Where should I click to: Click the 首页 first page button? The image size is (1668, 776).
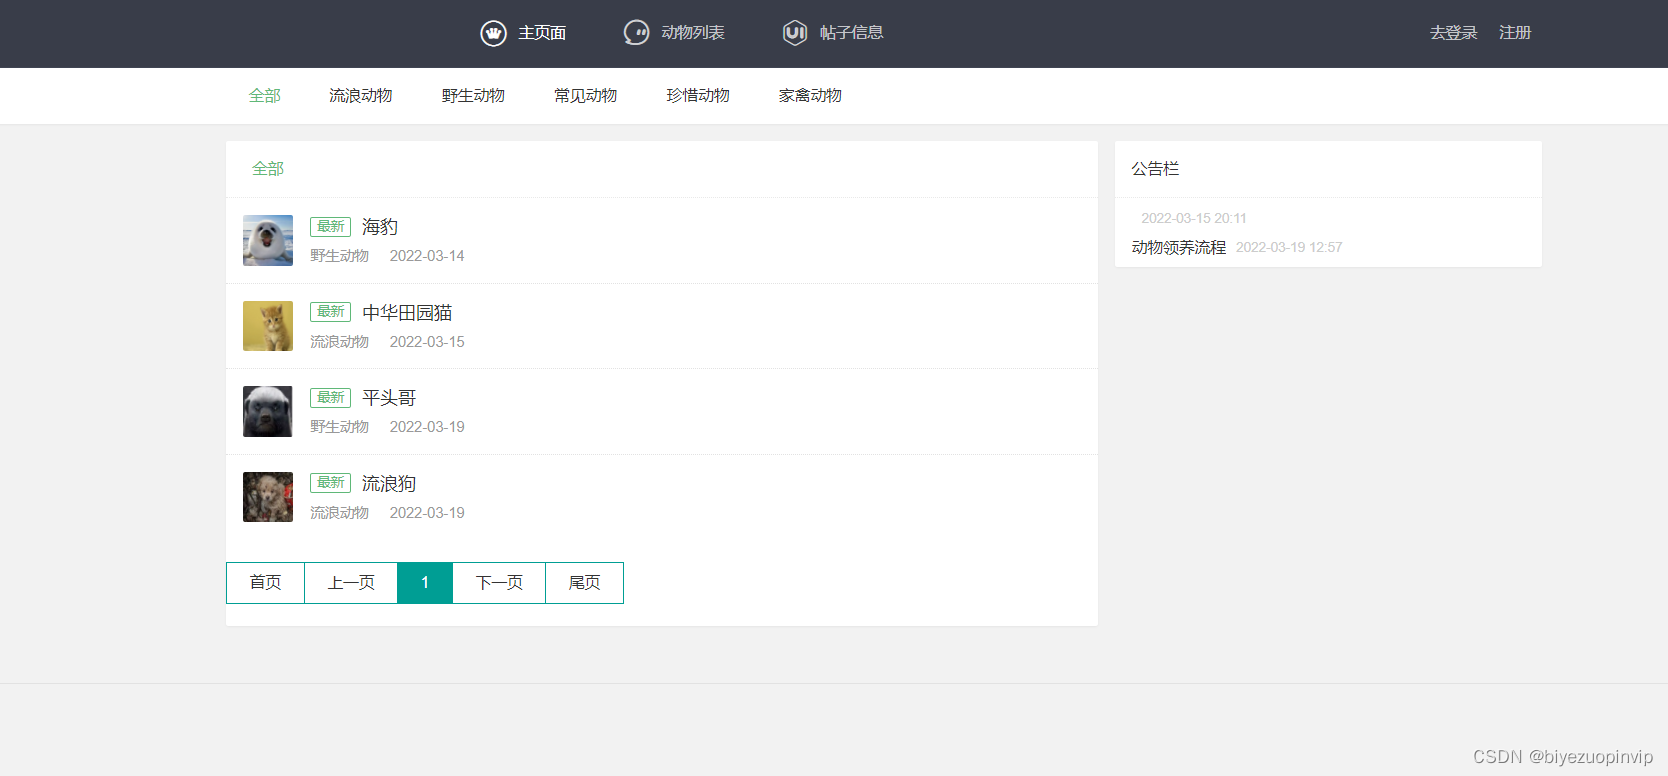(x=265, y=583)
